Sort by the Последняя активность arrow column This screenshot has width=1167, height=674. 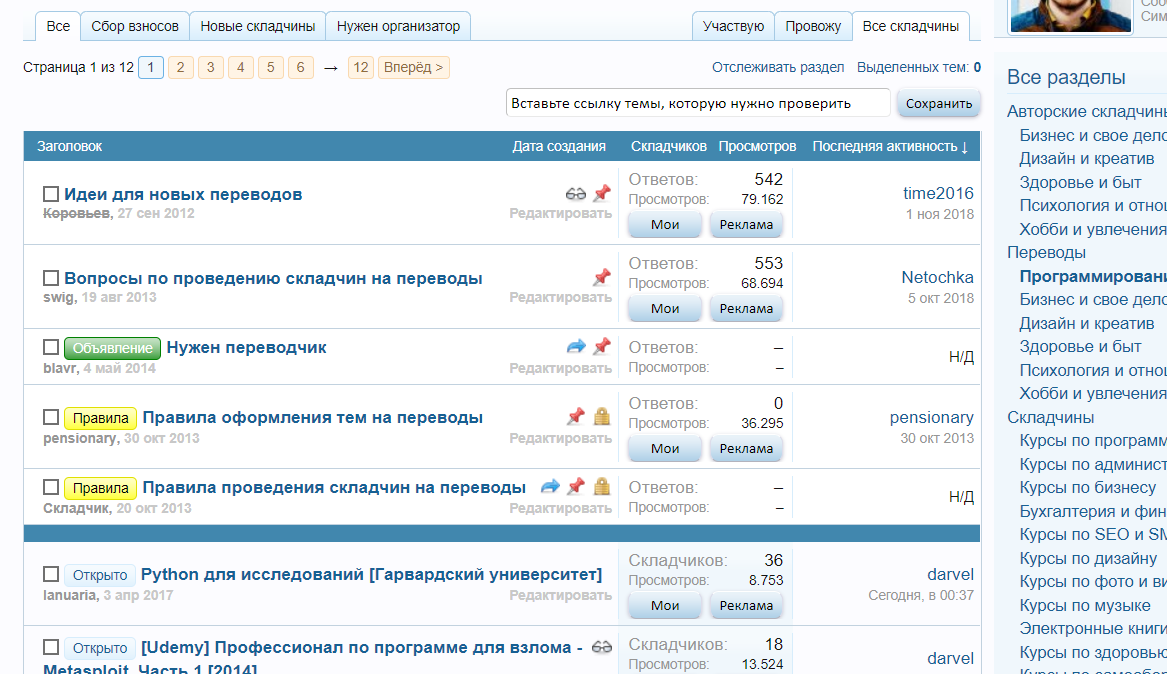coord(890,147)
